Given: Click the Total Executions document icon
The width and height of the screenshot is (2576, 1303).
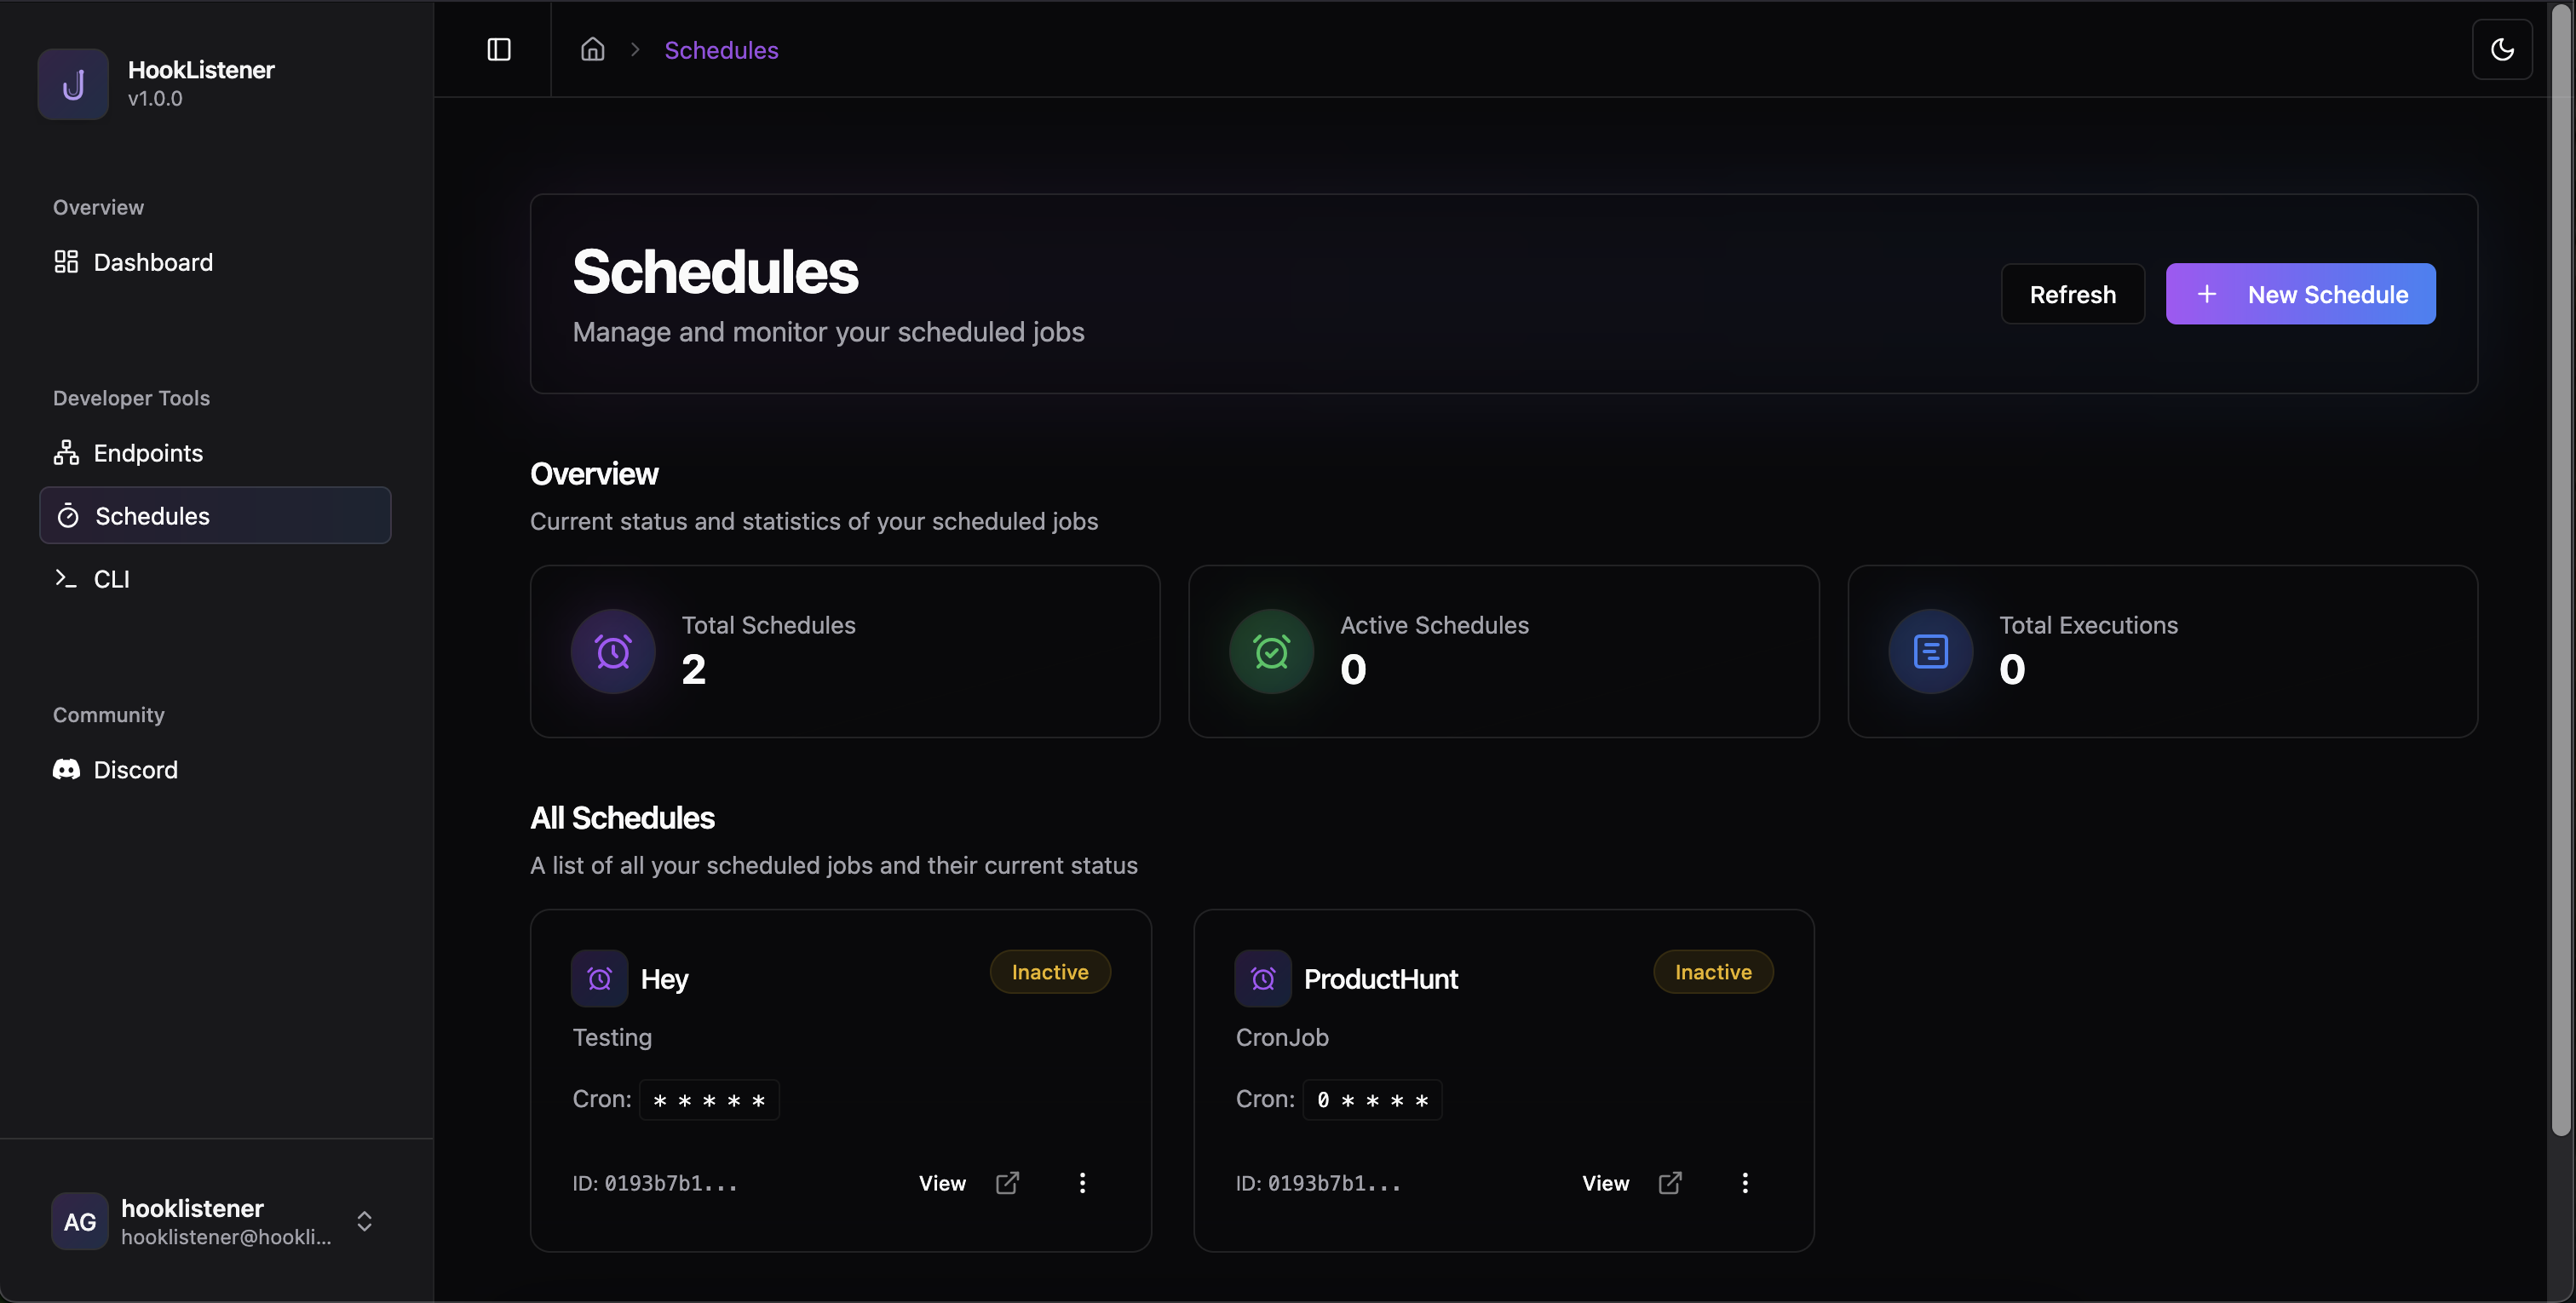Looking at the screenshot, I should pos(1930,651).
